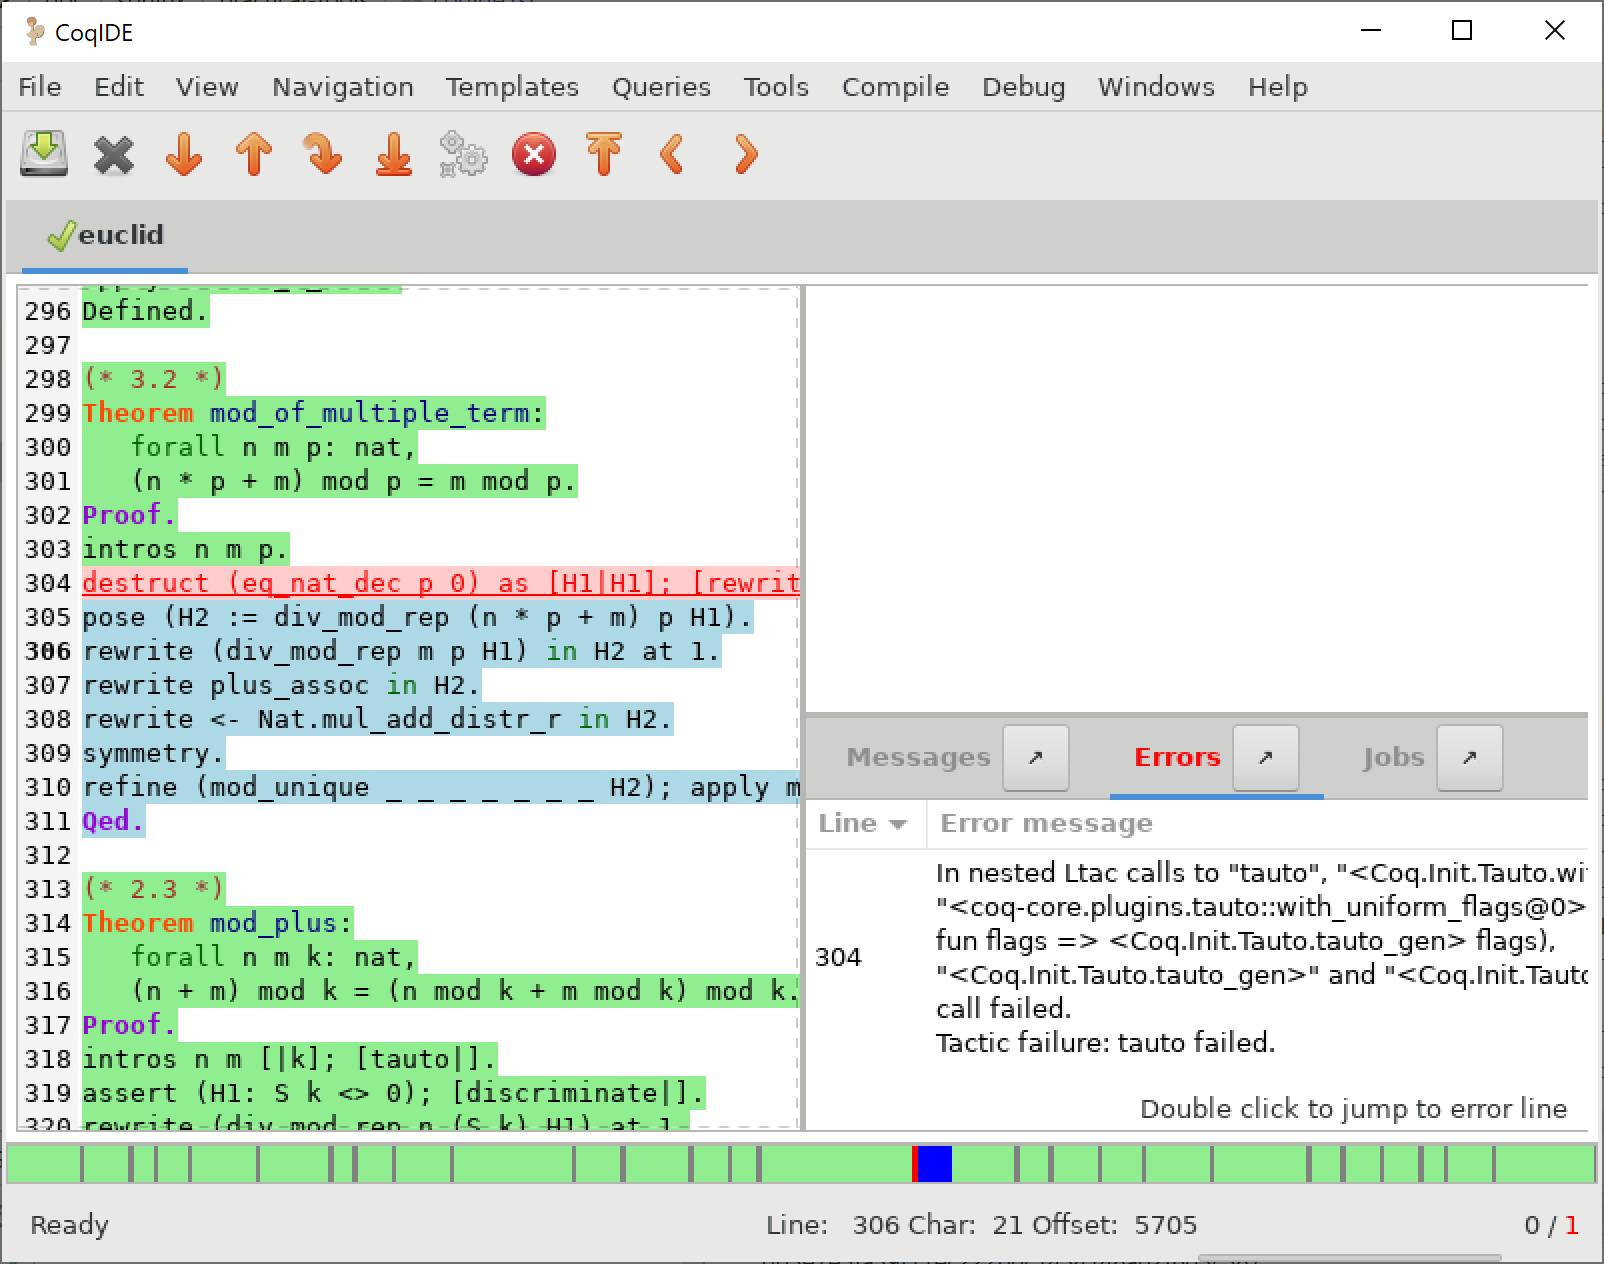The image size is (1604, 1264).
Task: Save the current Coq file
Action: tap(40, 155)
